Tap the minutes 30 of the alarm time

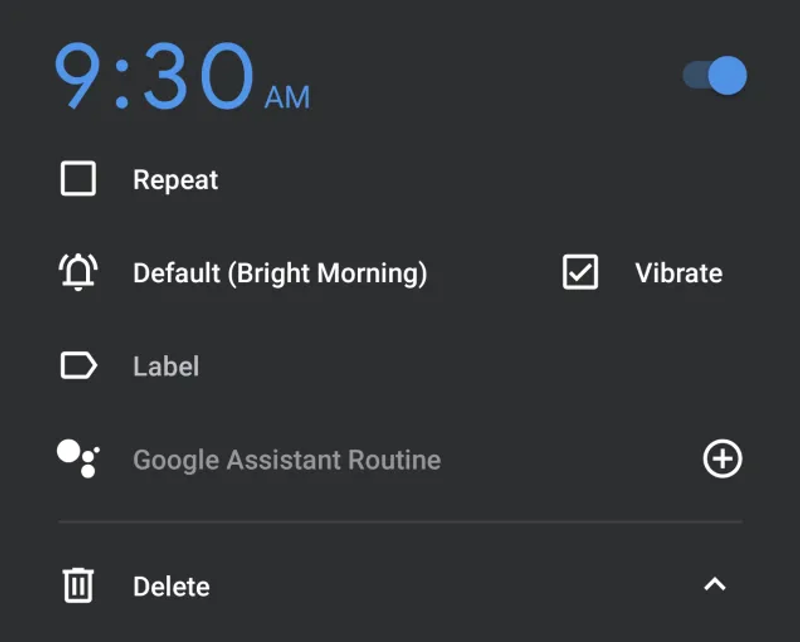[197, 76]
